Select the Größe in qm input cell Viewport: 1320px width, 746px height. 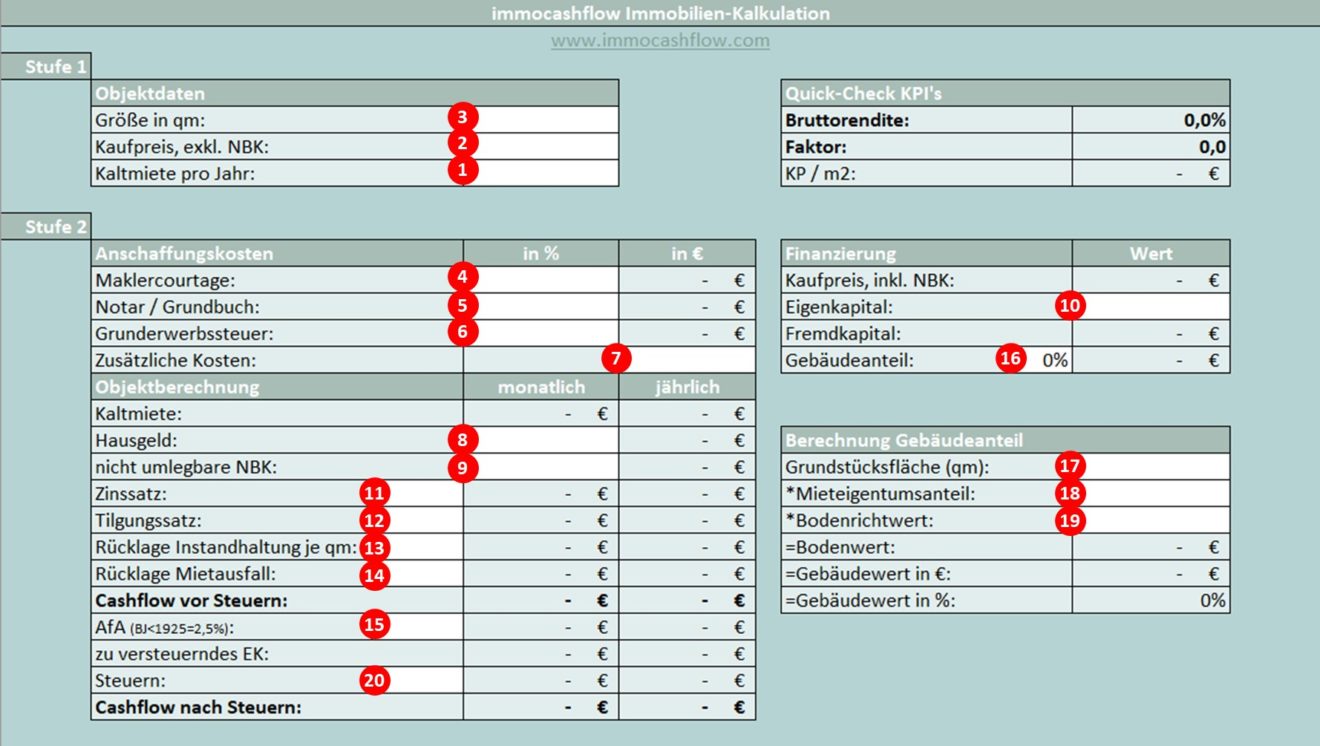pos(541,120)
